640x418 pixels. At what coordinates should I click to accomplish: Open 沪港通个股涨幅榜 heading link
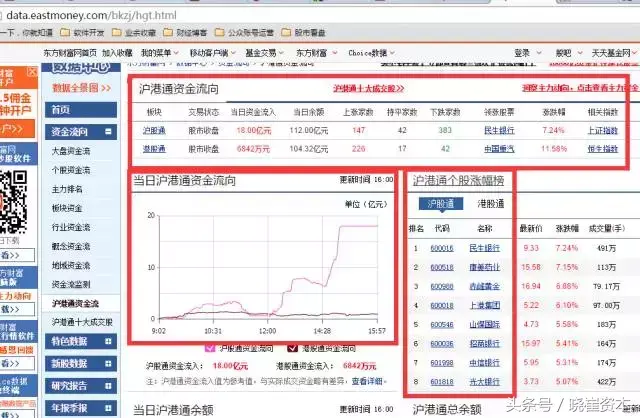458,180
